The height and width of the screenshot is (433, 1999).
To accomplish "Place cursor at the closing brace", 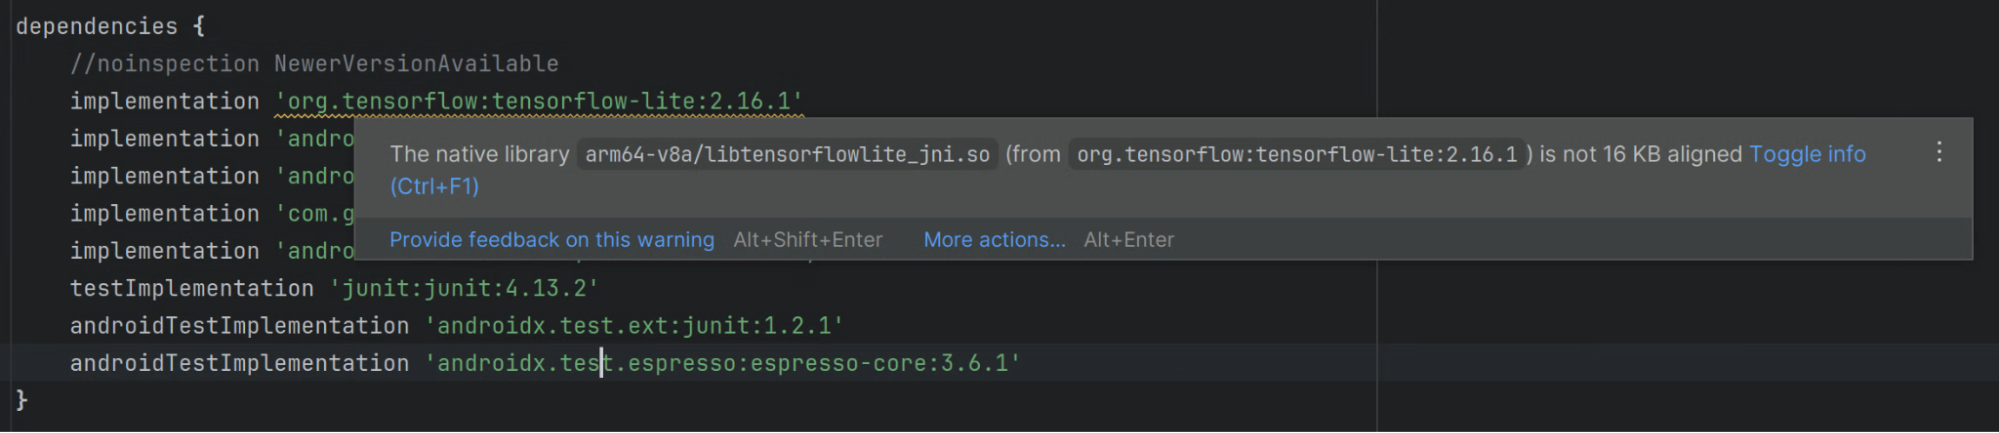I will pos(22,400).
